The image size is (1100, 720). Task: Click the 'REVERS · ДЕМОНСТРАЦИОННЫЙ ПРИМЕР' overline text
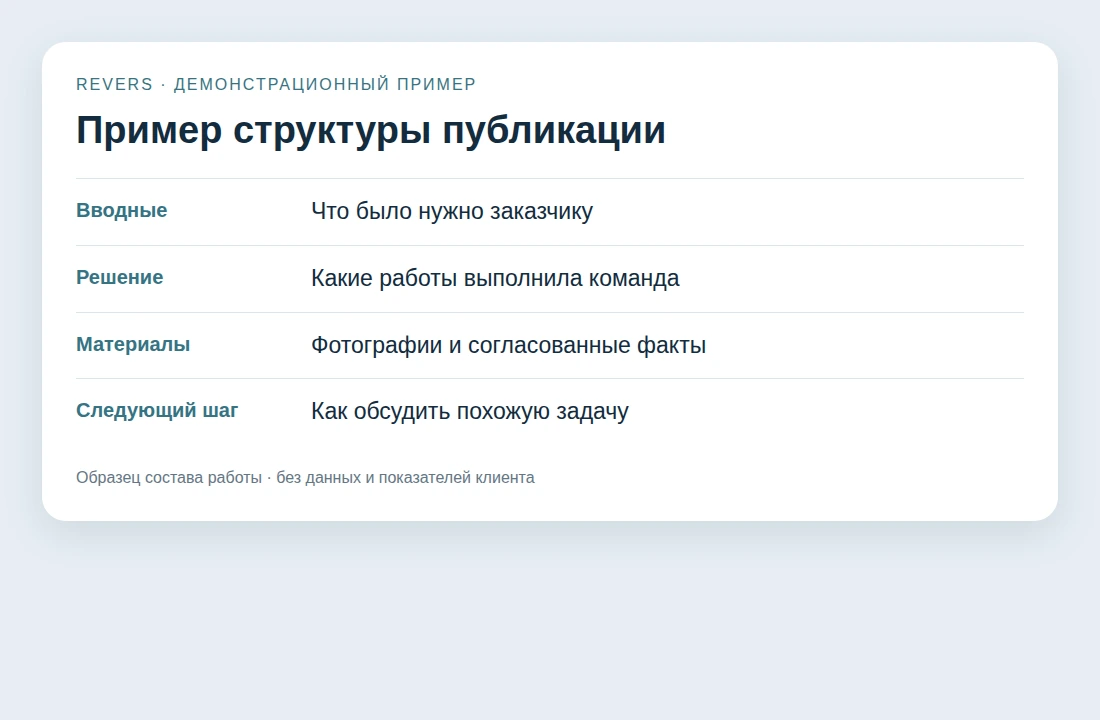coord(276,84)
